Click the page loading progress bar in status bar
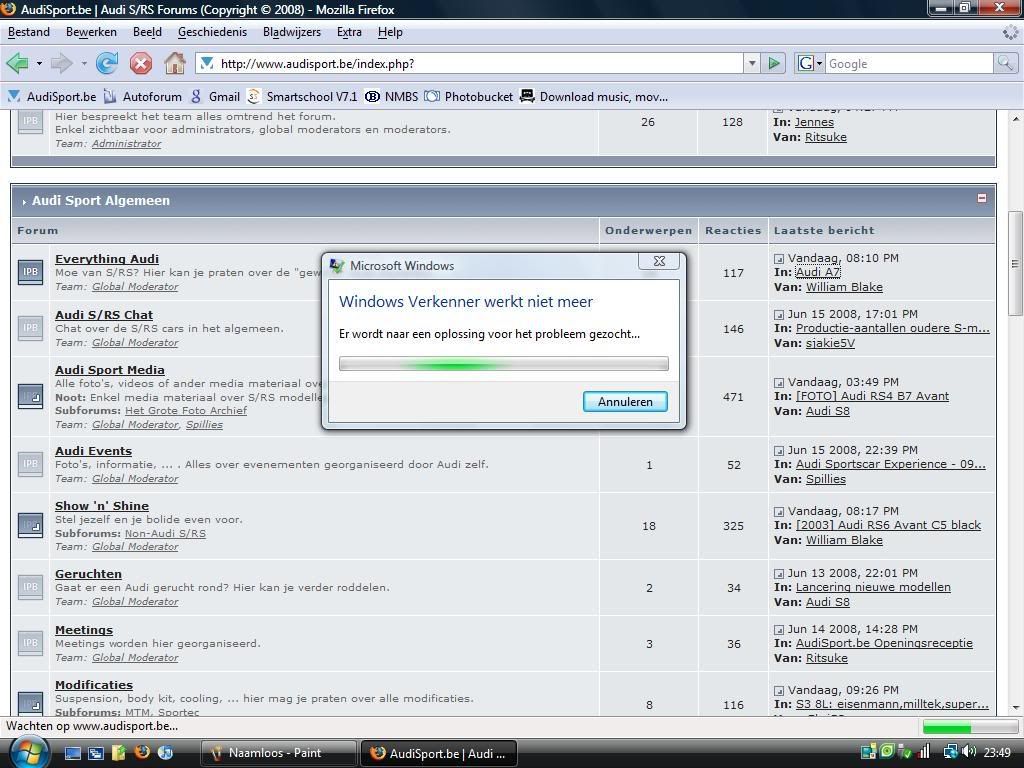 [968, 727]
